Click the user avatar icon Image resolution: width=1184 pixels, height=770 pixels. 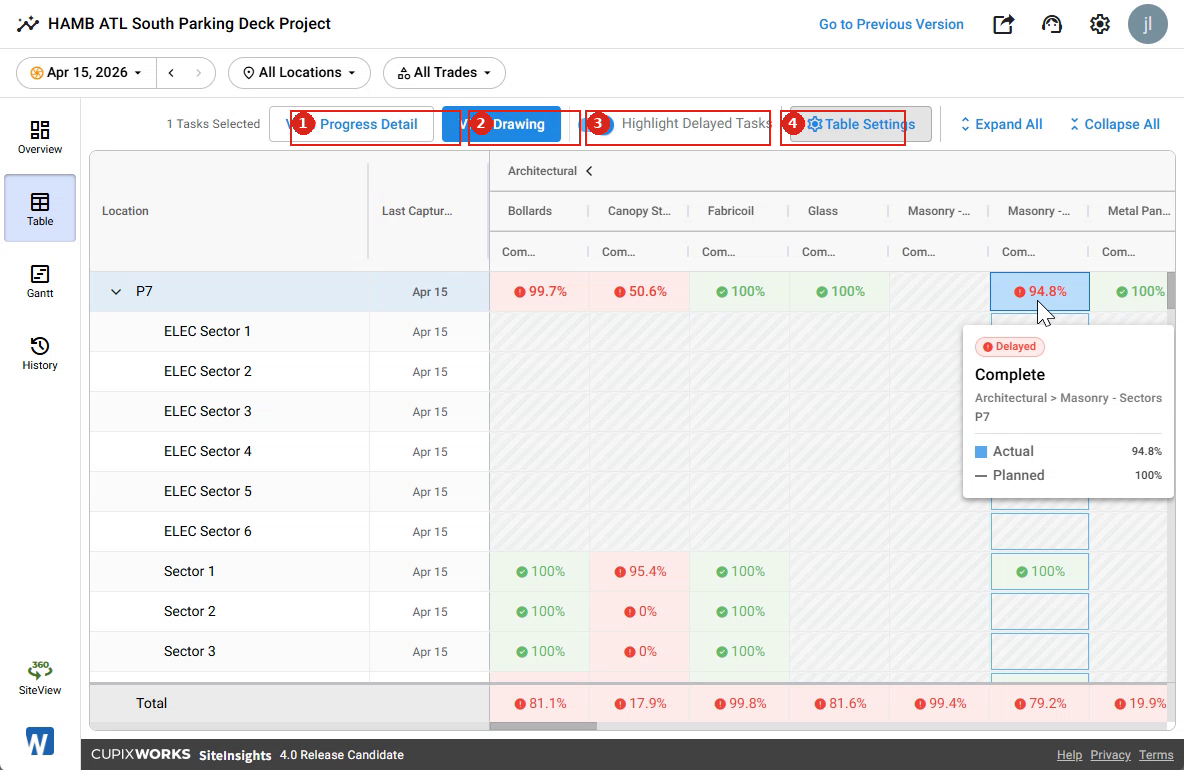(x=1148, y=24)
